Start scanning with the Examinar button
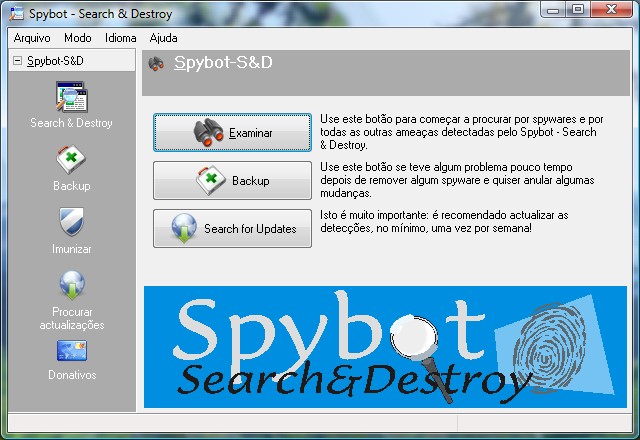 click(x=232, y=133)
